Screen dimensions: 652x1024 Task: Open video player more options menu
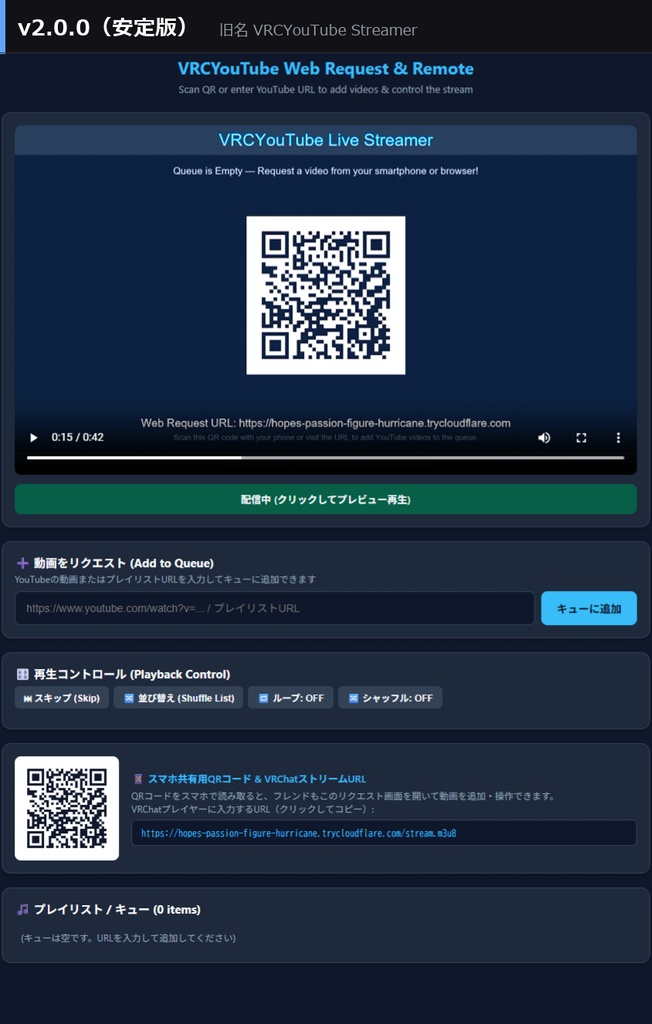[x=618, y=438]
